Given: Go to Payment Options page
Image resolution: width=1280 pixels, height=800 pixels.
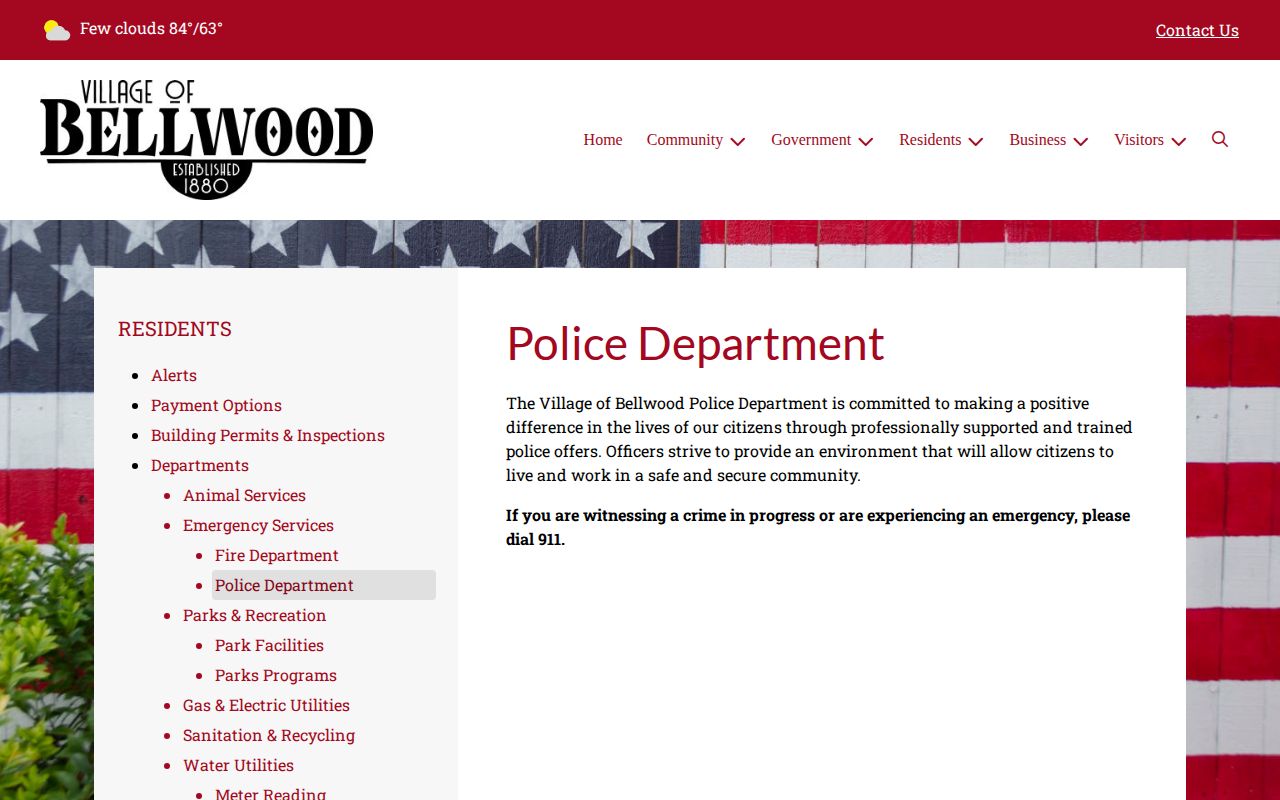Looking at the screenshot, I should [216, 405].
